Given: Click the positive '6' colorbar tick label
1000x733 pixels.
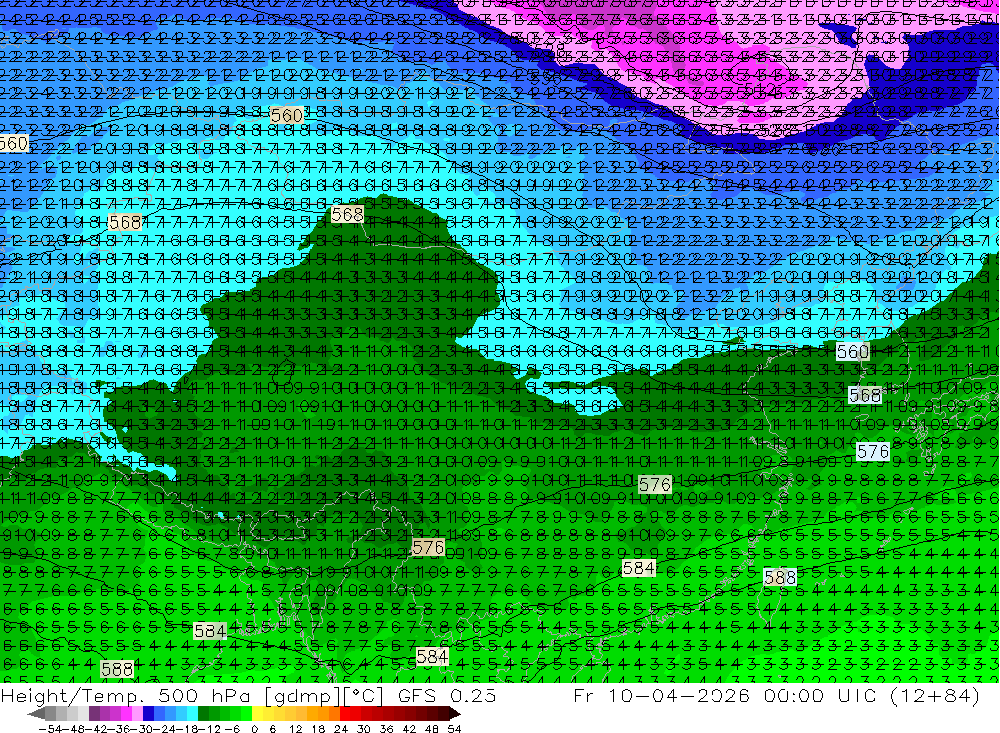Looking at the screenshot, I should click(272, 729).
